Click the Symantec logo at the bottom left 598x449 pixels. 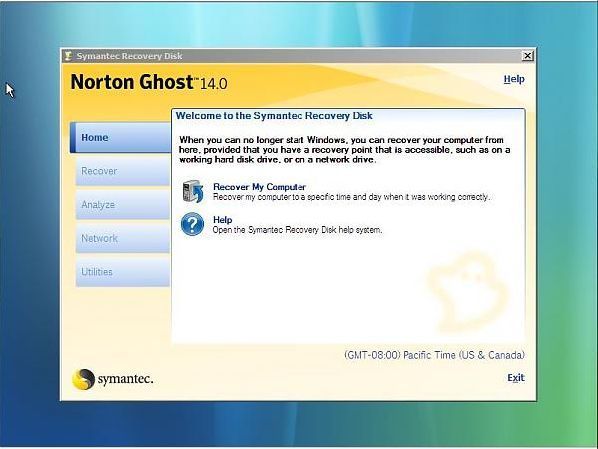coord(113,379)
